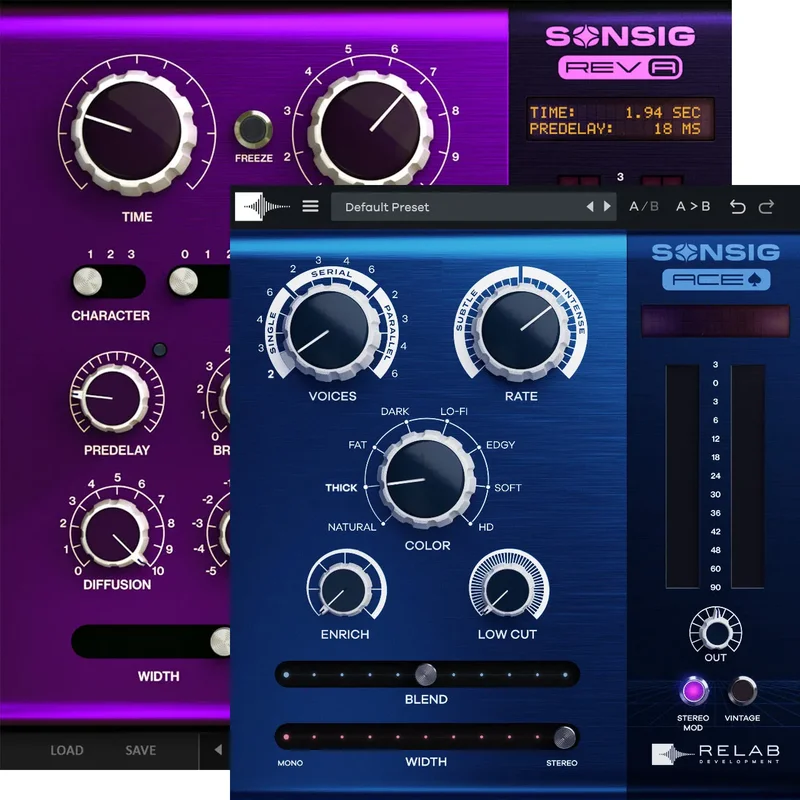Screen dimensions: 800x800
Task: Click the large numbered knob right of Freeze
Action: coord(371,130)
